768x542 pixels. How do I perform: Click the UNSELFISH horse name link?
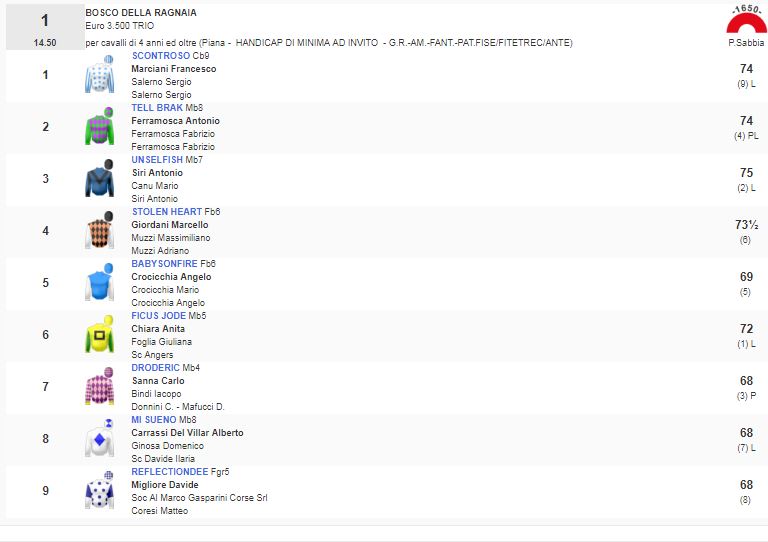click(x=157, y=160)
